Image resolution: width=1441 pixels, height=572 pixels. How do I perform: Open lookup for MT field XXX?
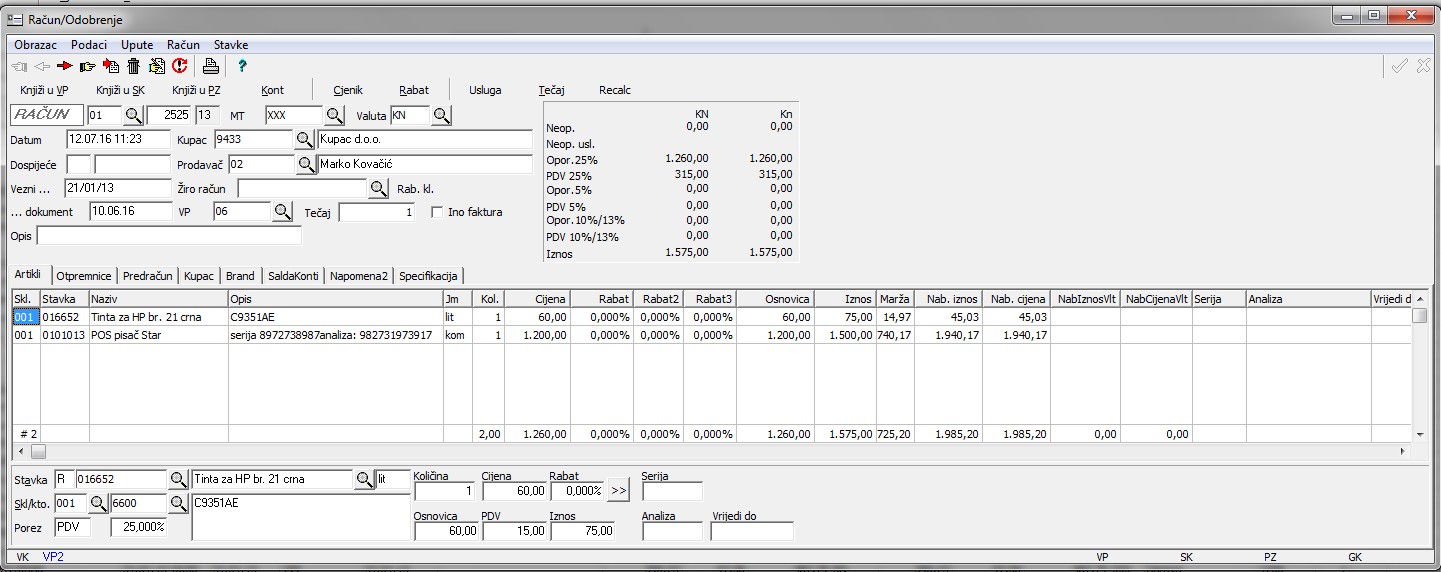pos(335,115)
